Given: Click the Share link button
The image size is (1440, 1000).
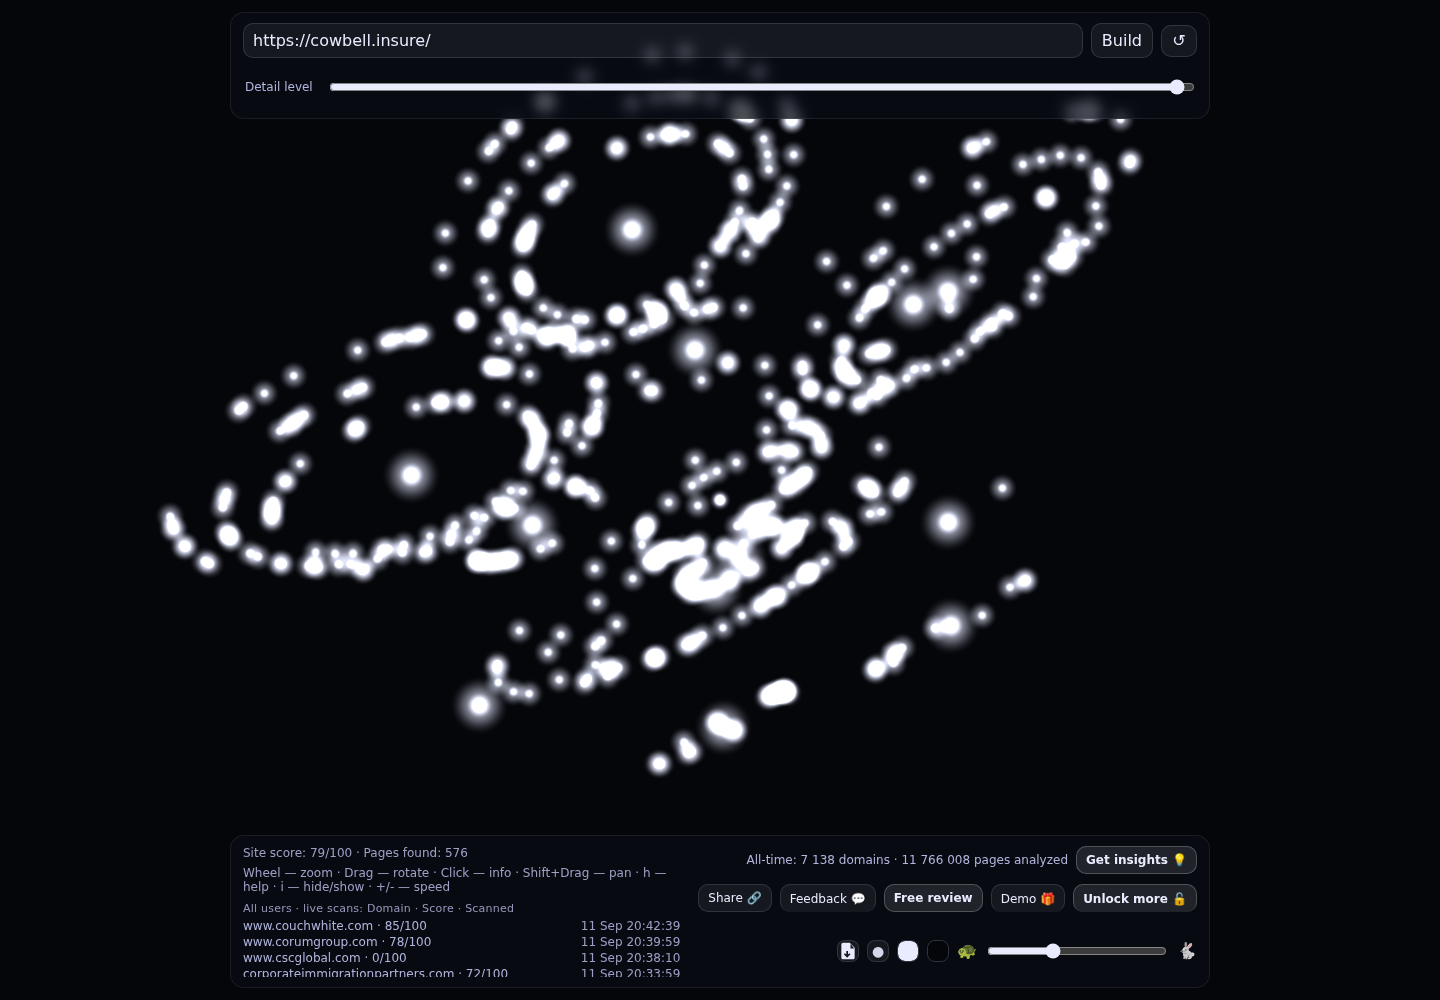Looking at the screenshot, I should click(734, 898).
